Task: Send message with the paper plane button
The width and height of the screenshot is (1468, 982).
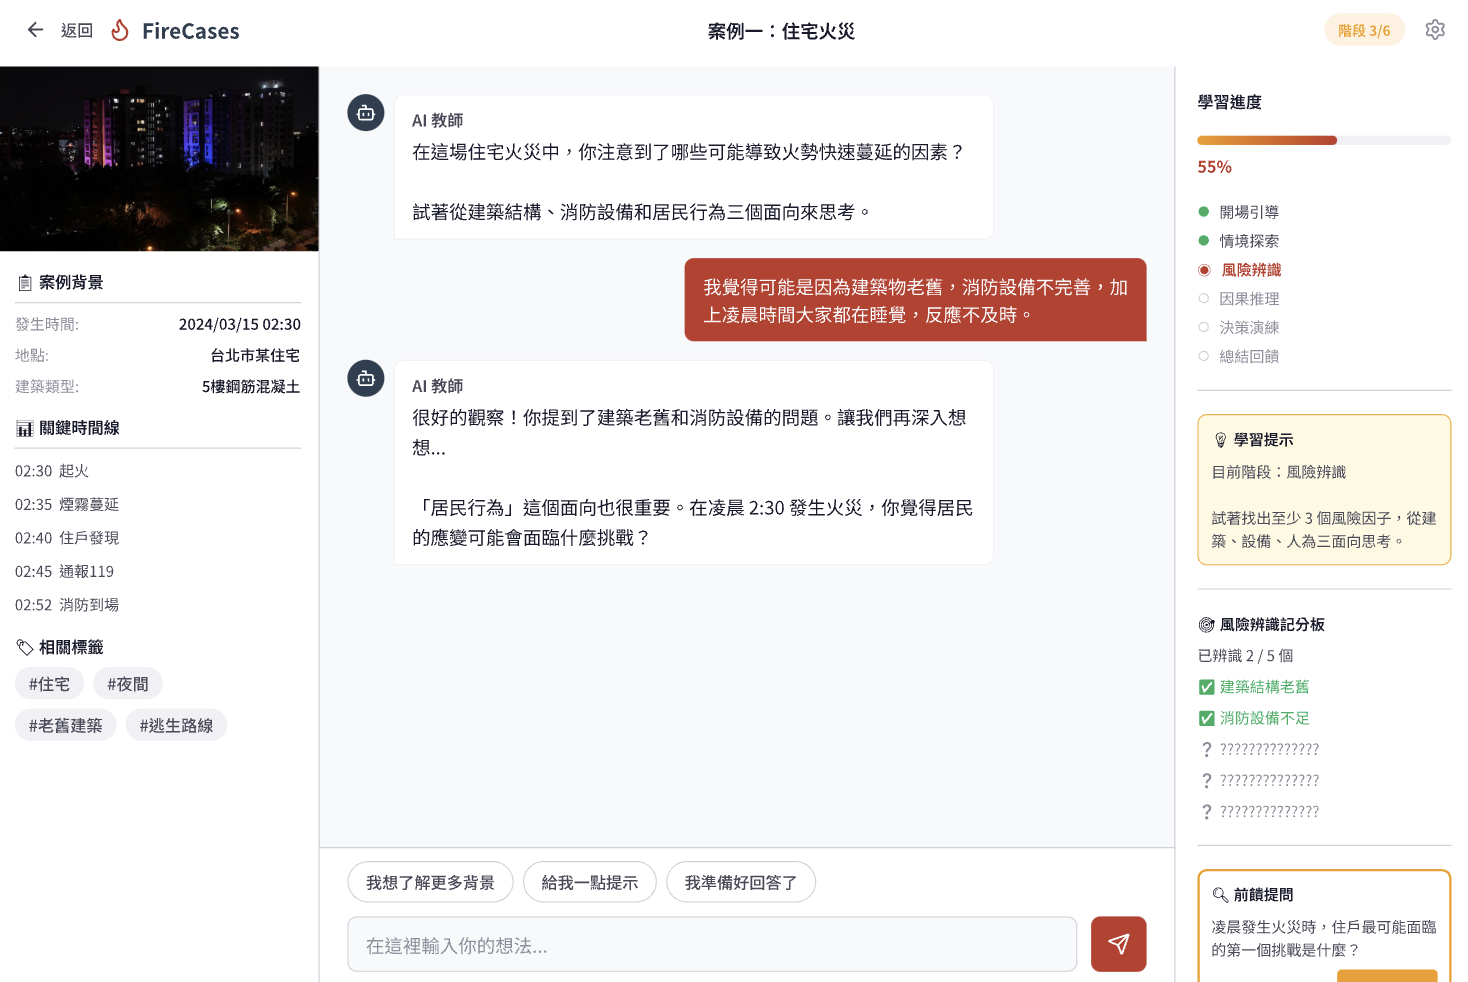Action: coord(1118,944)
